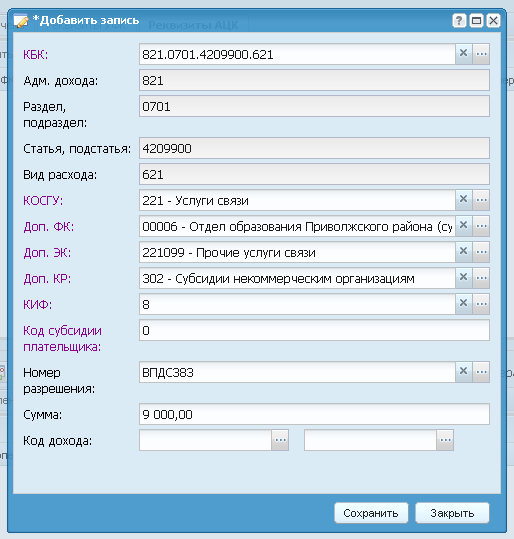The image size is (514, 539).
Task: Focus the Доп. ЭК input field
Action: (x=297, y=252)
